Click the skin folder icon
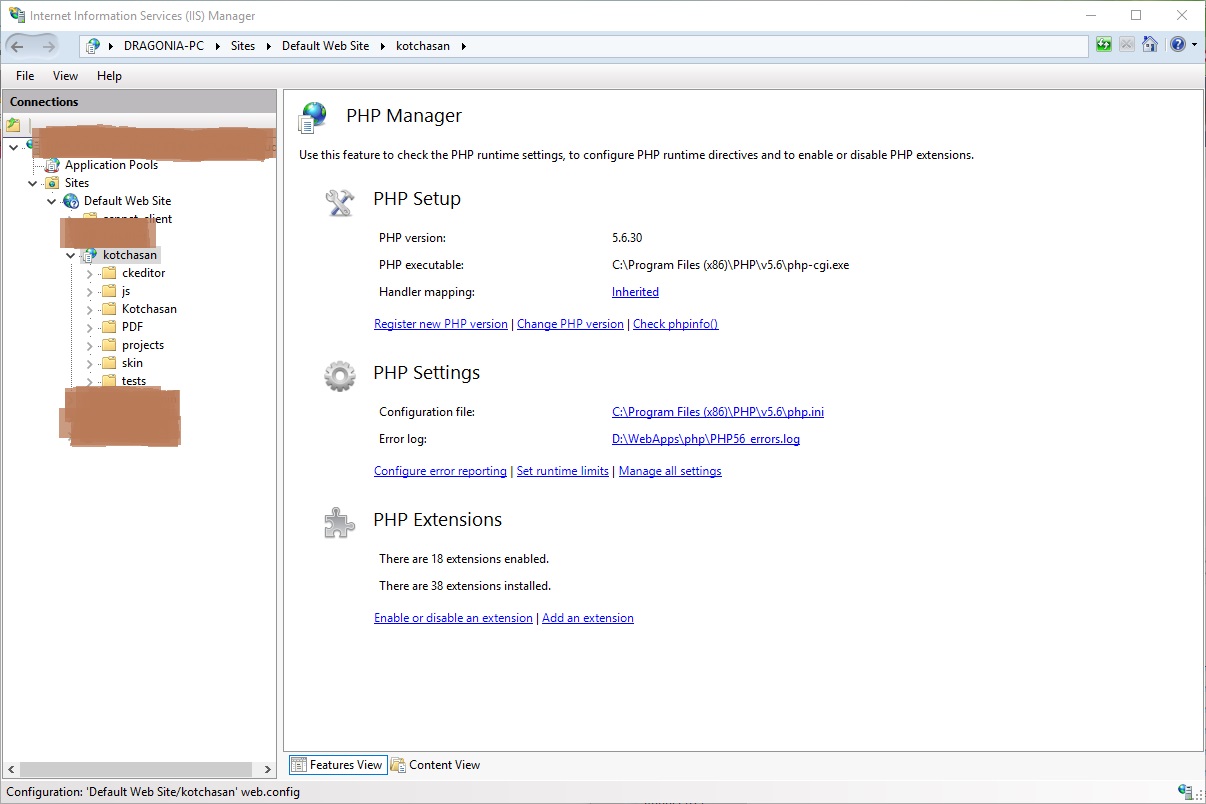Screen dimensions: 1206x804 click(110, 363)
